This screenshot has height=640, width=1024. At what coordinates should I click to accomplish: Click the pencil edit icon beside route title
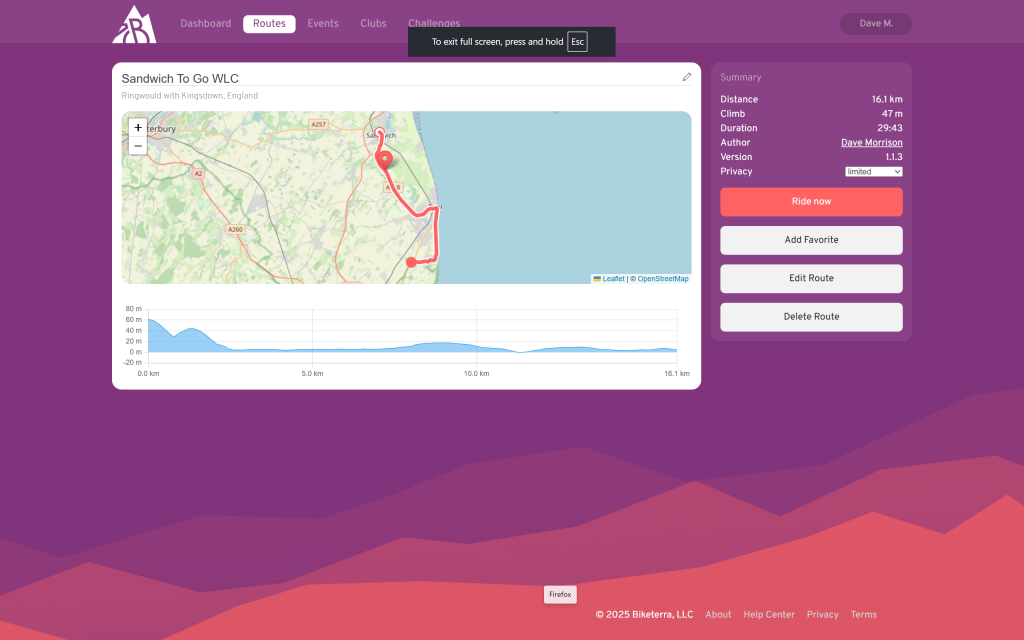687,77
